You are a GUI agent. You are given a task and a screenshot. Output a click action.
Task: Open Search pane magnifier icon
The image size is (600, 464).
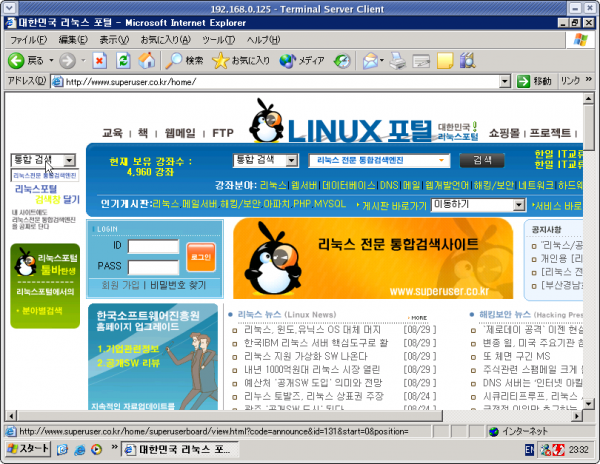point(173,61)
